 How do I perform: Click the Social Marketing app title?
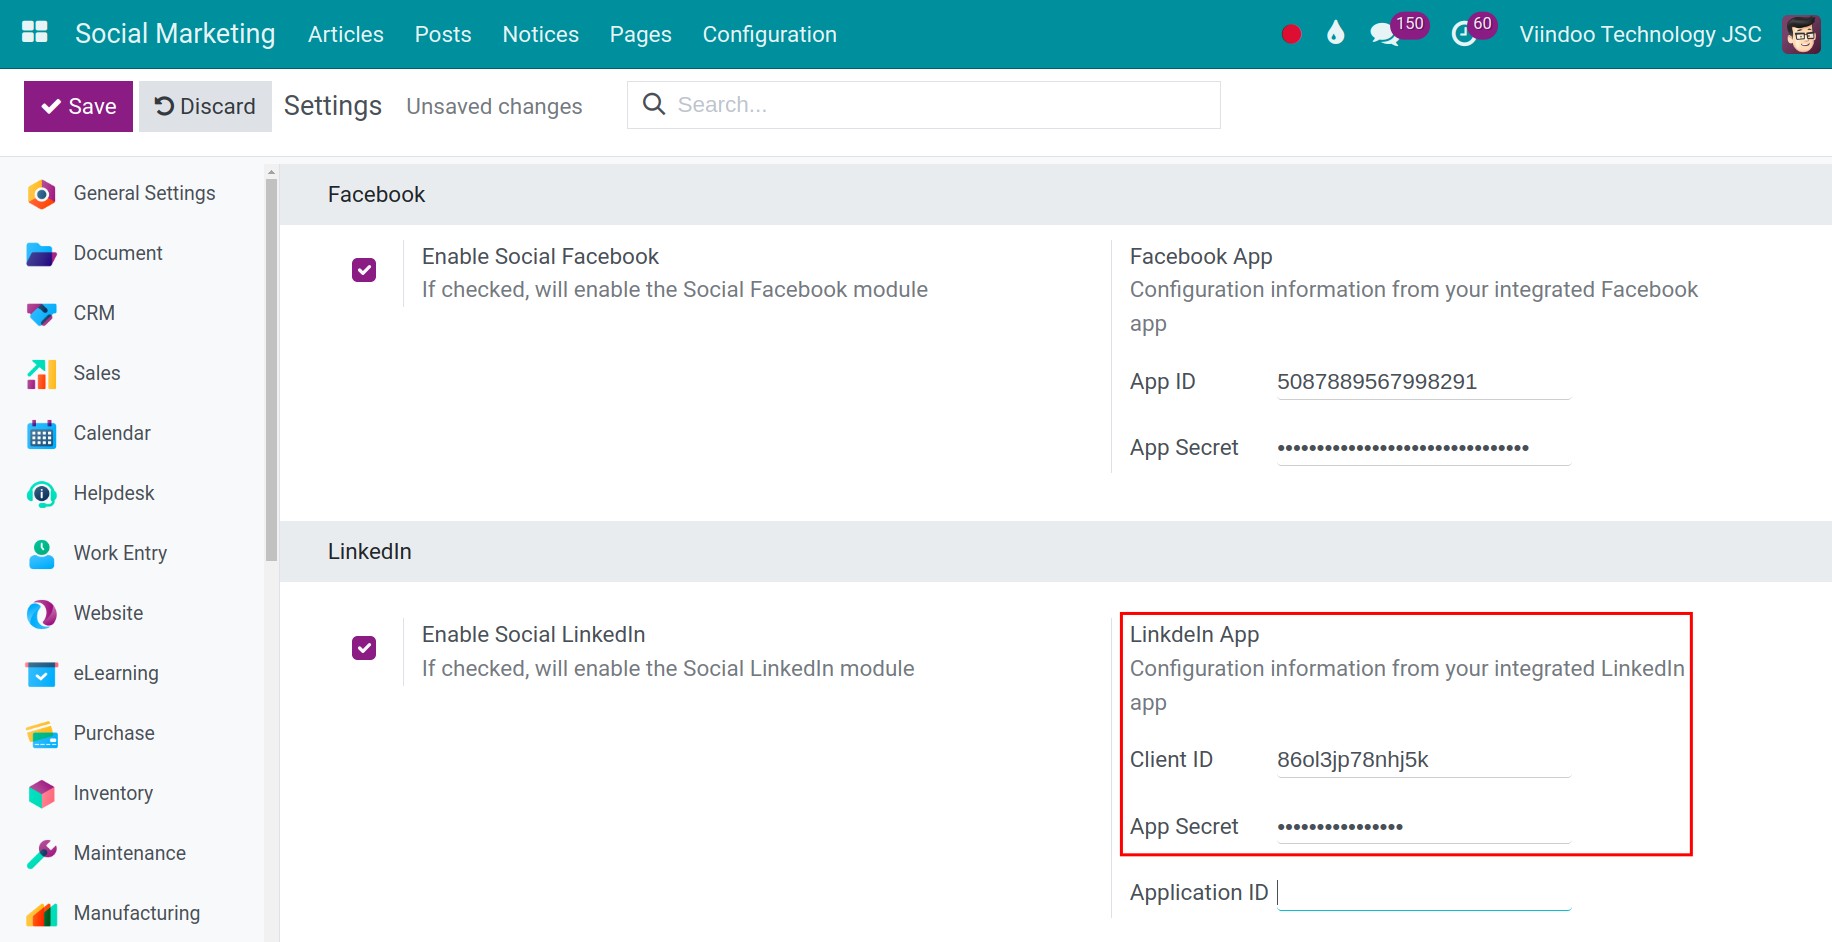pyautogui.click(x=175, y=34)
